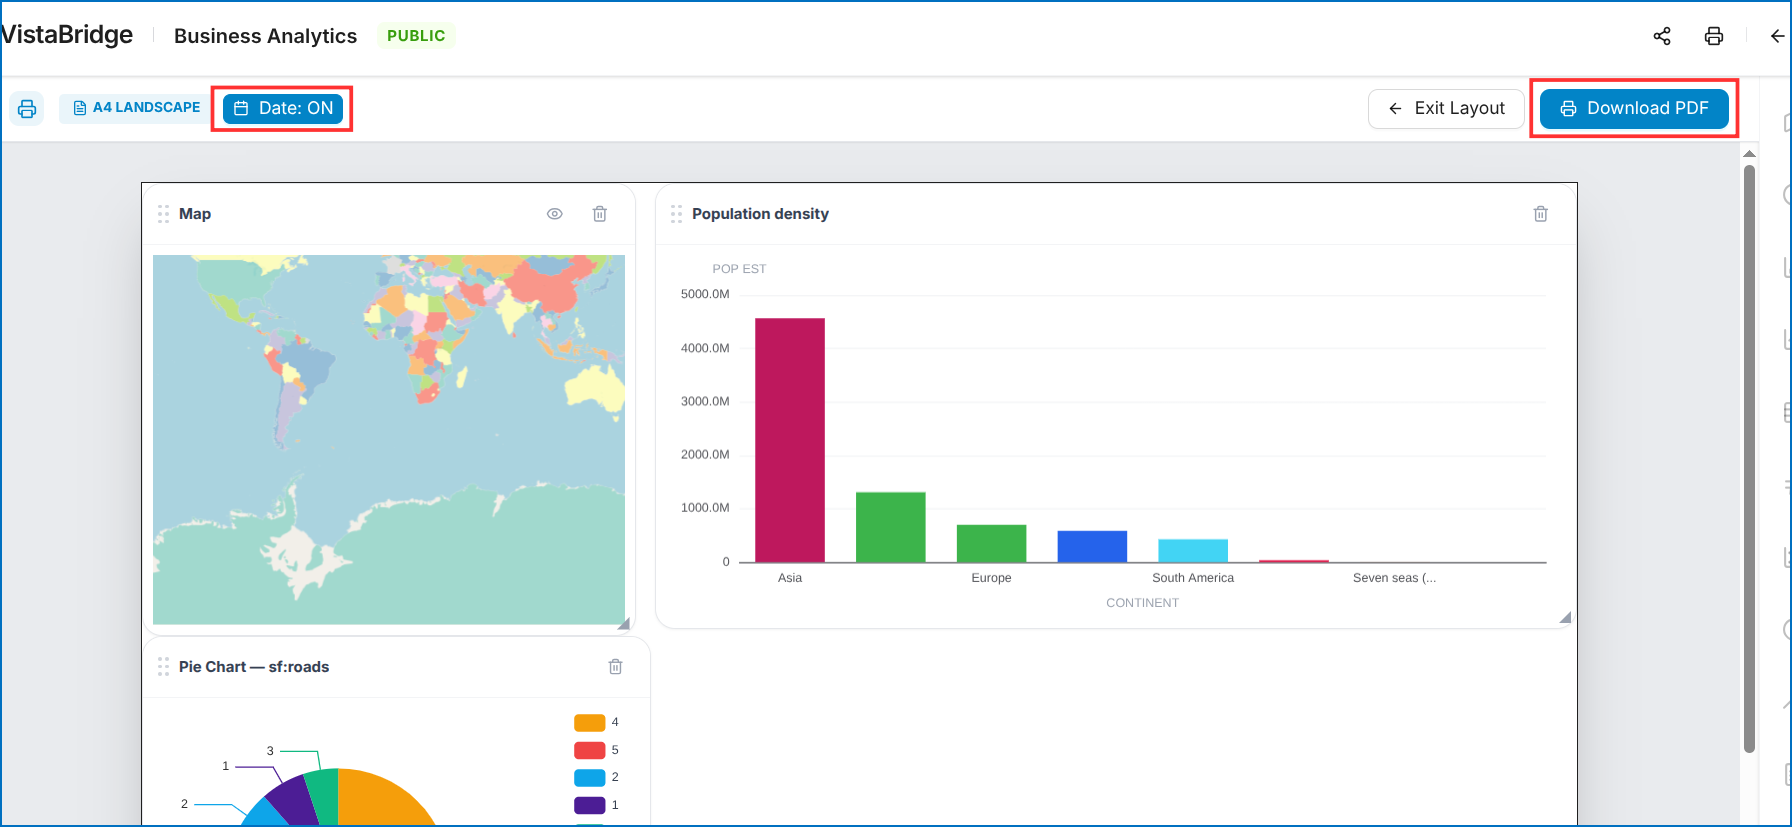This screenshot has height=827, width=1792.
Task: Click the Business Analytics title
Action: pos(265,36)
